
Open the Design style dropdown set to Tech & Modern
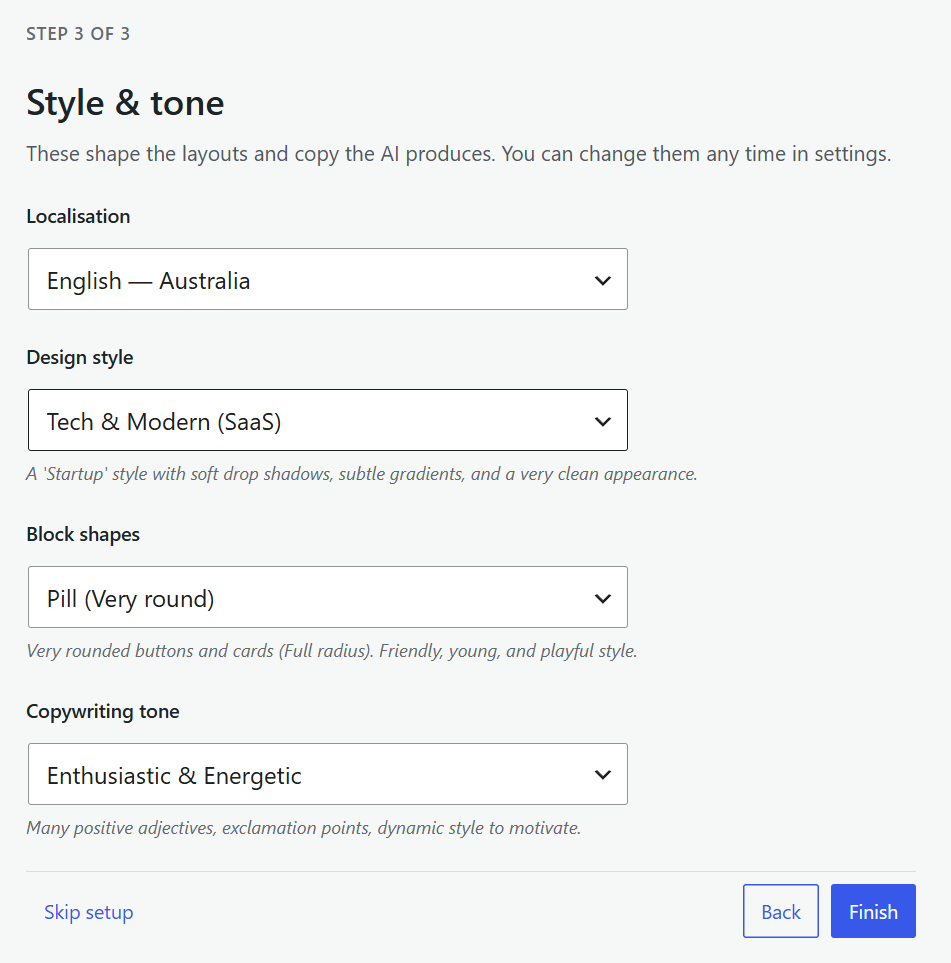coord(327,420)
